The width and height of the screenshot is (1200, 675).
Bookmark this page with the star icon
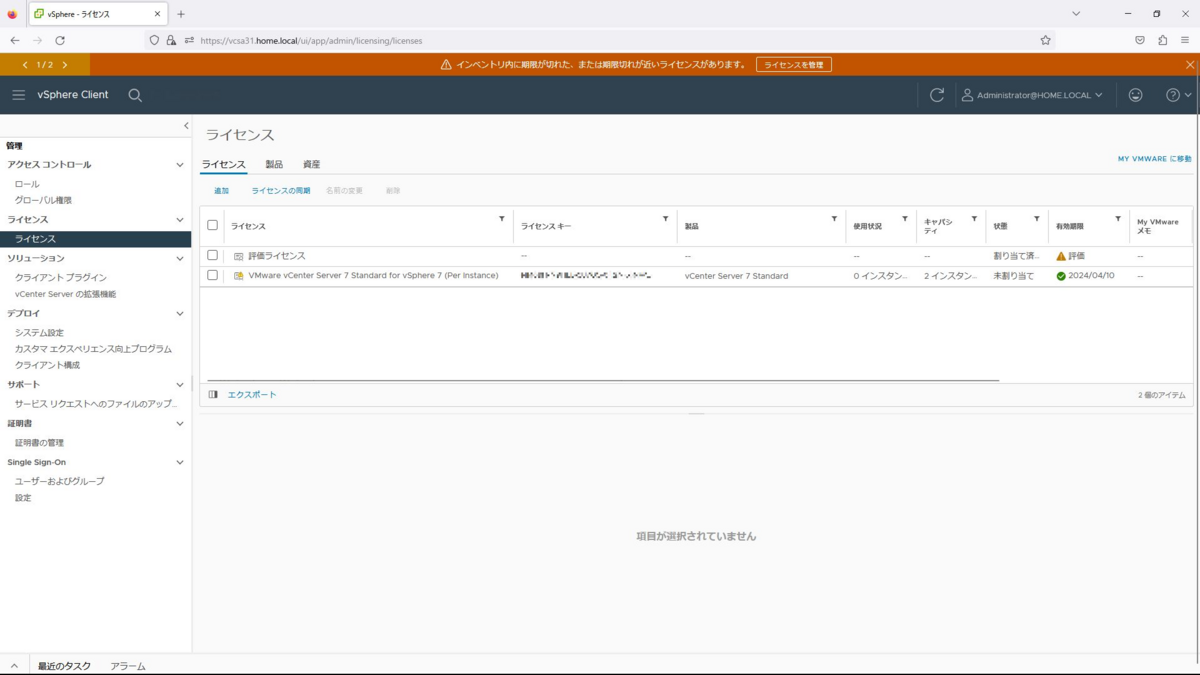[x=1046, y=40]
